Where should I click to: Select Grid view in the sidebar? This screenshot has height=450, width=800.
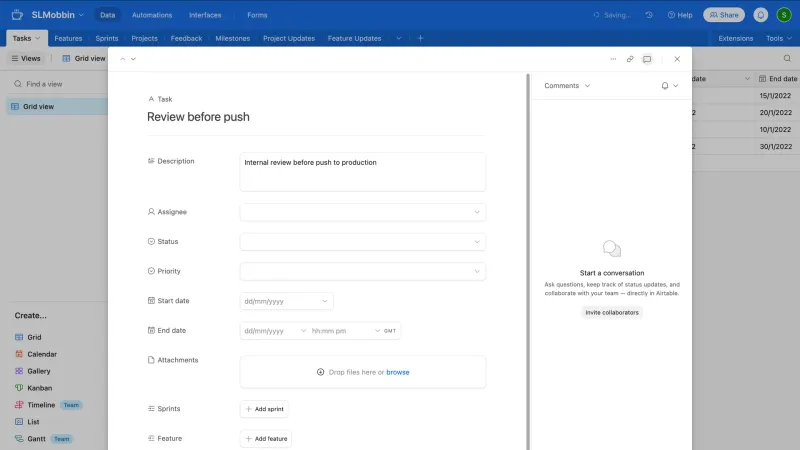(57, 107)
